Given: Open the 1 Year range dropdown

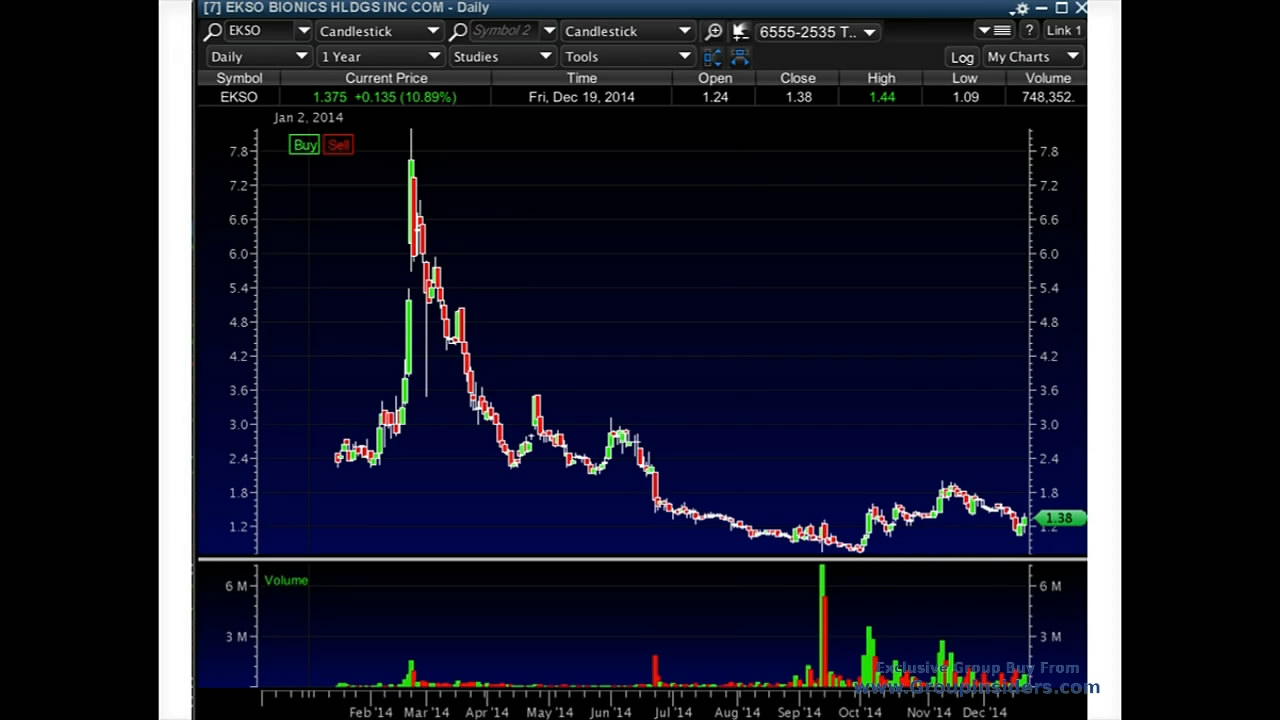Looking at the screenshot, I should [379, 57].
